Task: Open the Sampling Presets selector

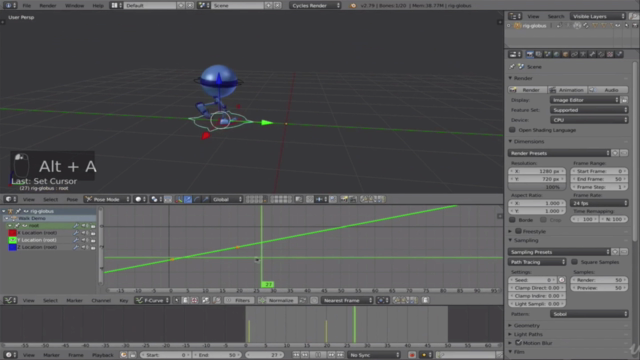Action: [559, 252]
